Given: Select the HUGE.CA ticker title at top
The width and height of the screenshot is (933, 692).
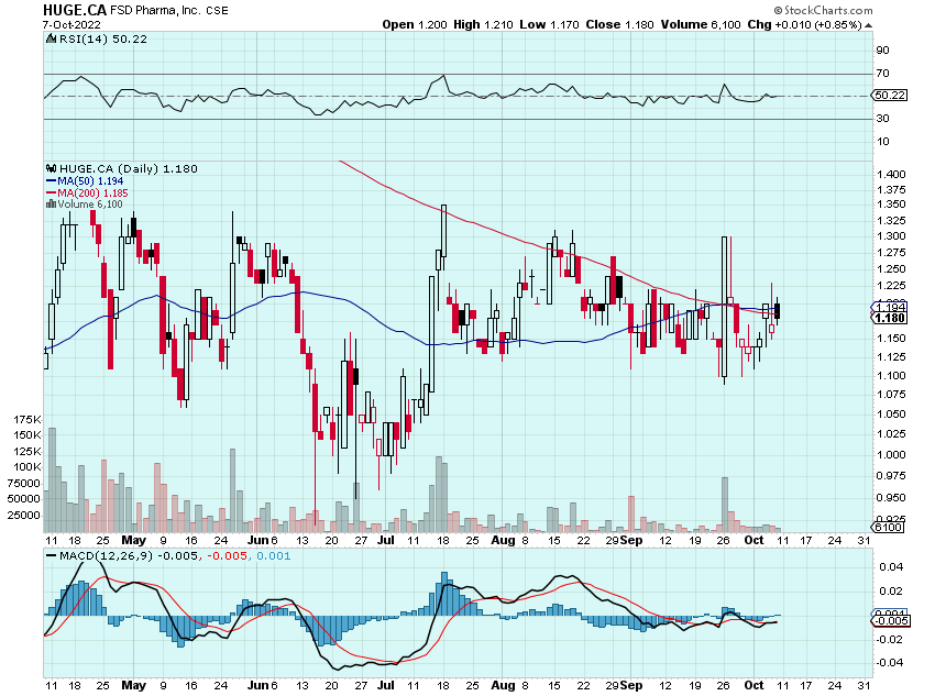Looking at the screenshot, I should [x=75, y=10].
